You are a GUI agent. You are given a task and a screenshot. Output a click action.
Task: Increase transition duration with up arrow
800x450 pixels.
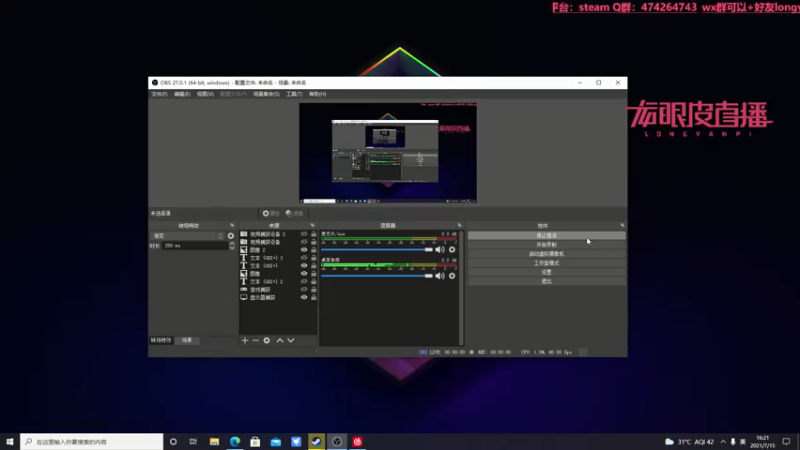232,243
